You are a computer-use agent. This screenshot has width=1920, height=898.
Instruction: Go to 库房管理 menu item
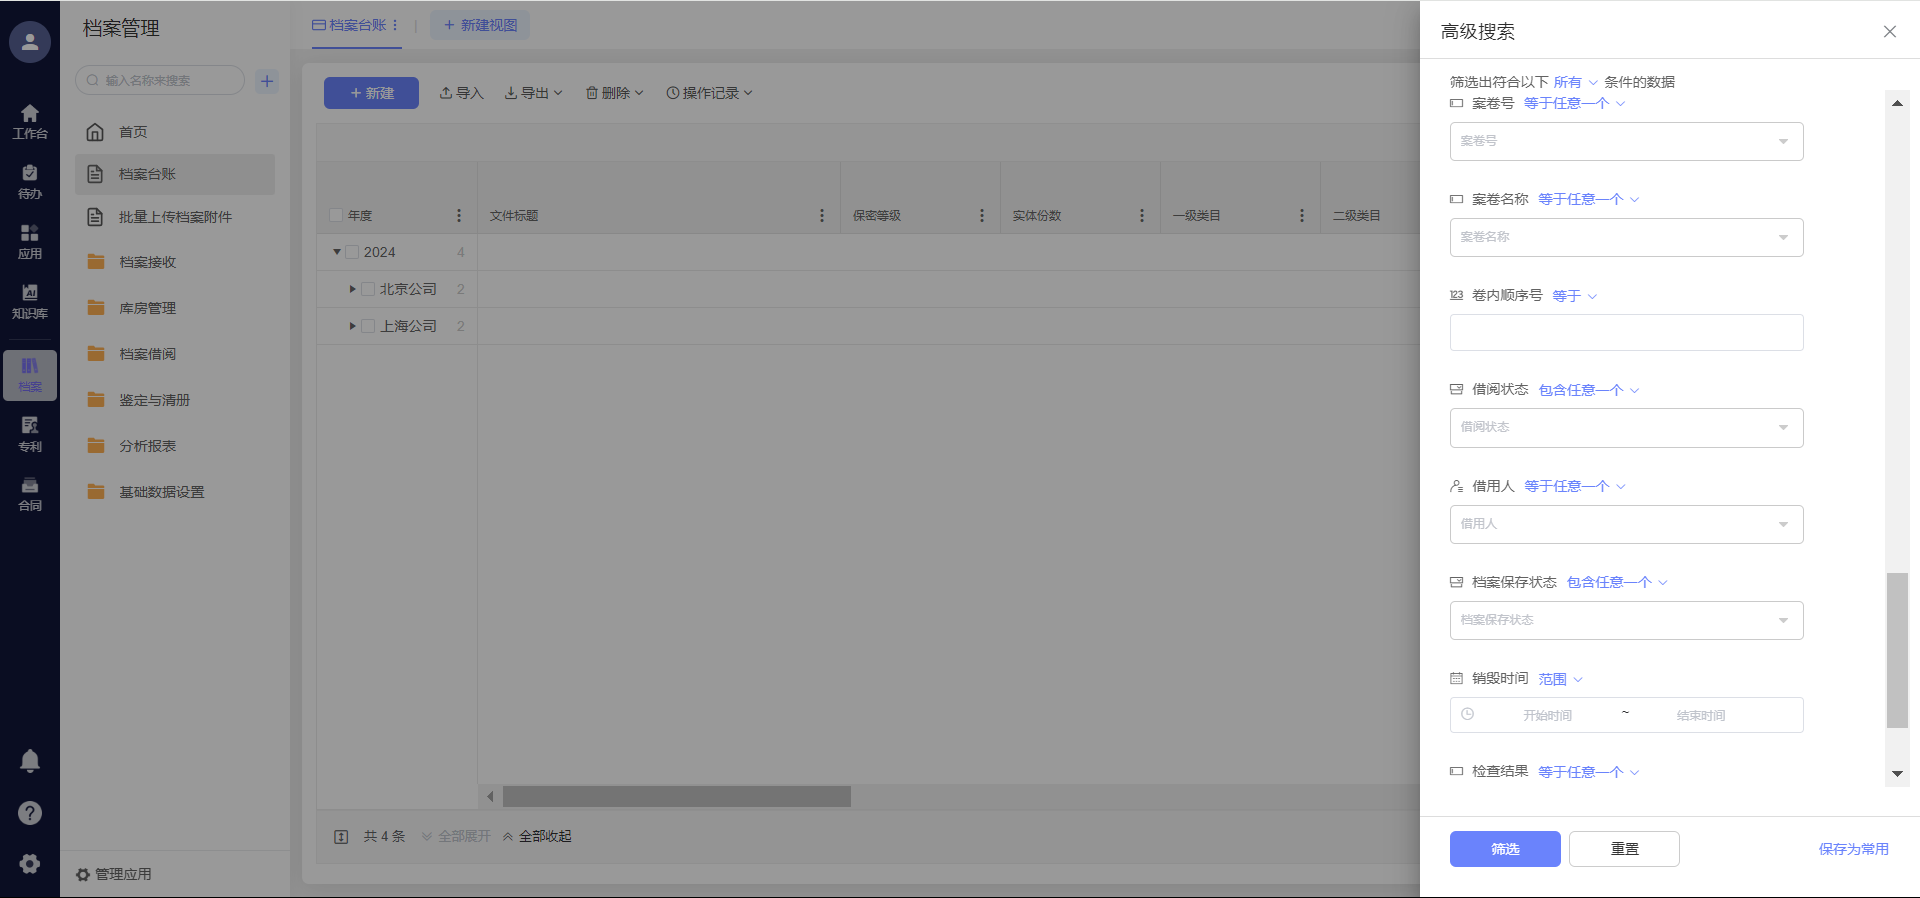[x=147, y=308]
